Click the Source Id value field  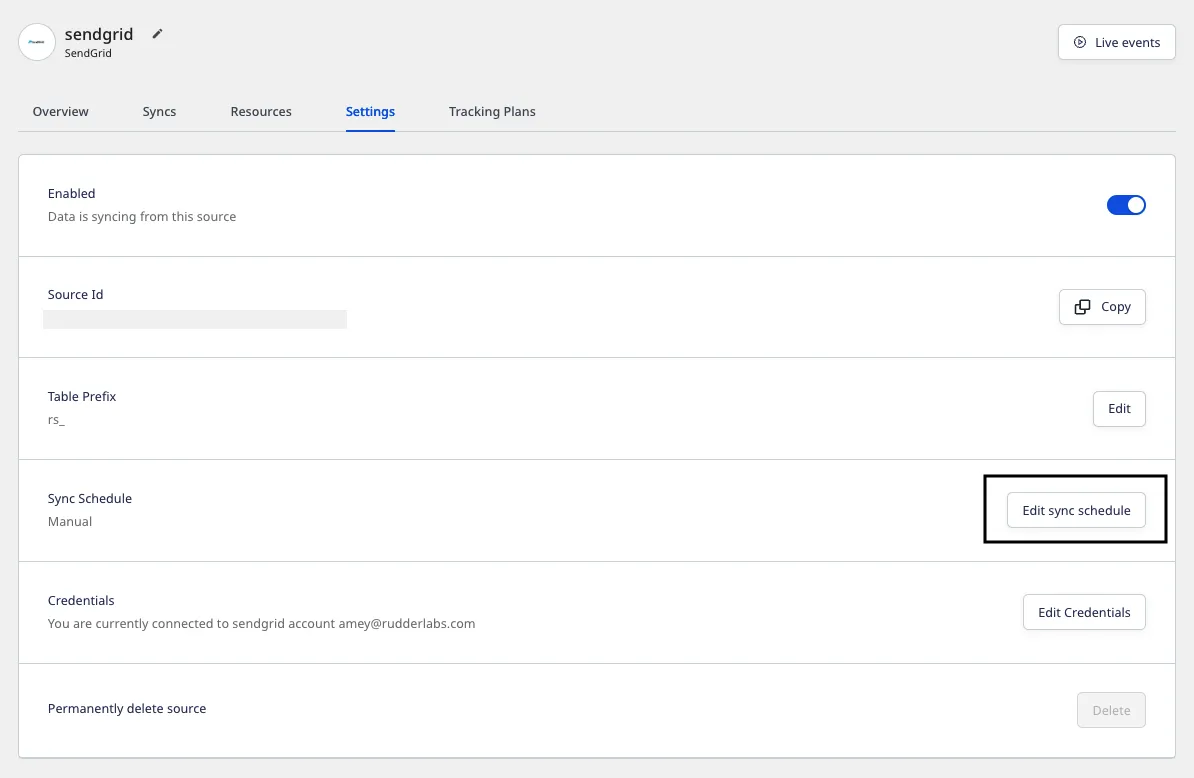pyautogui.click(x=195, y=319)
